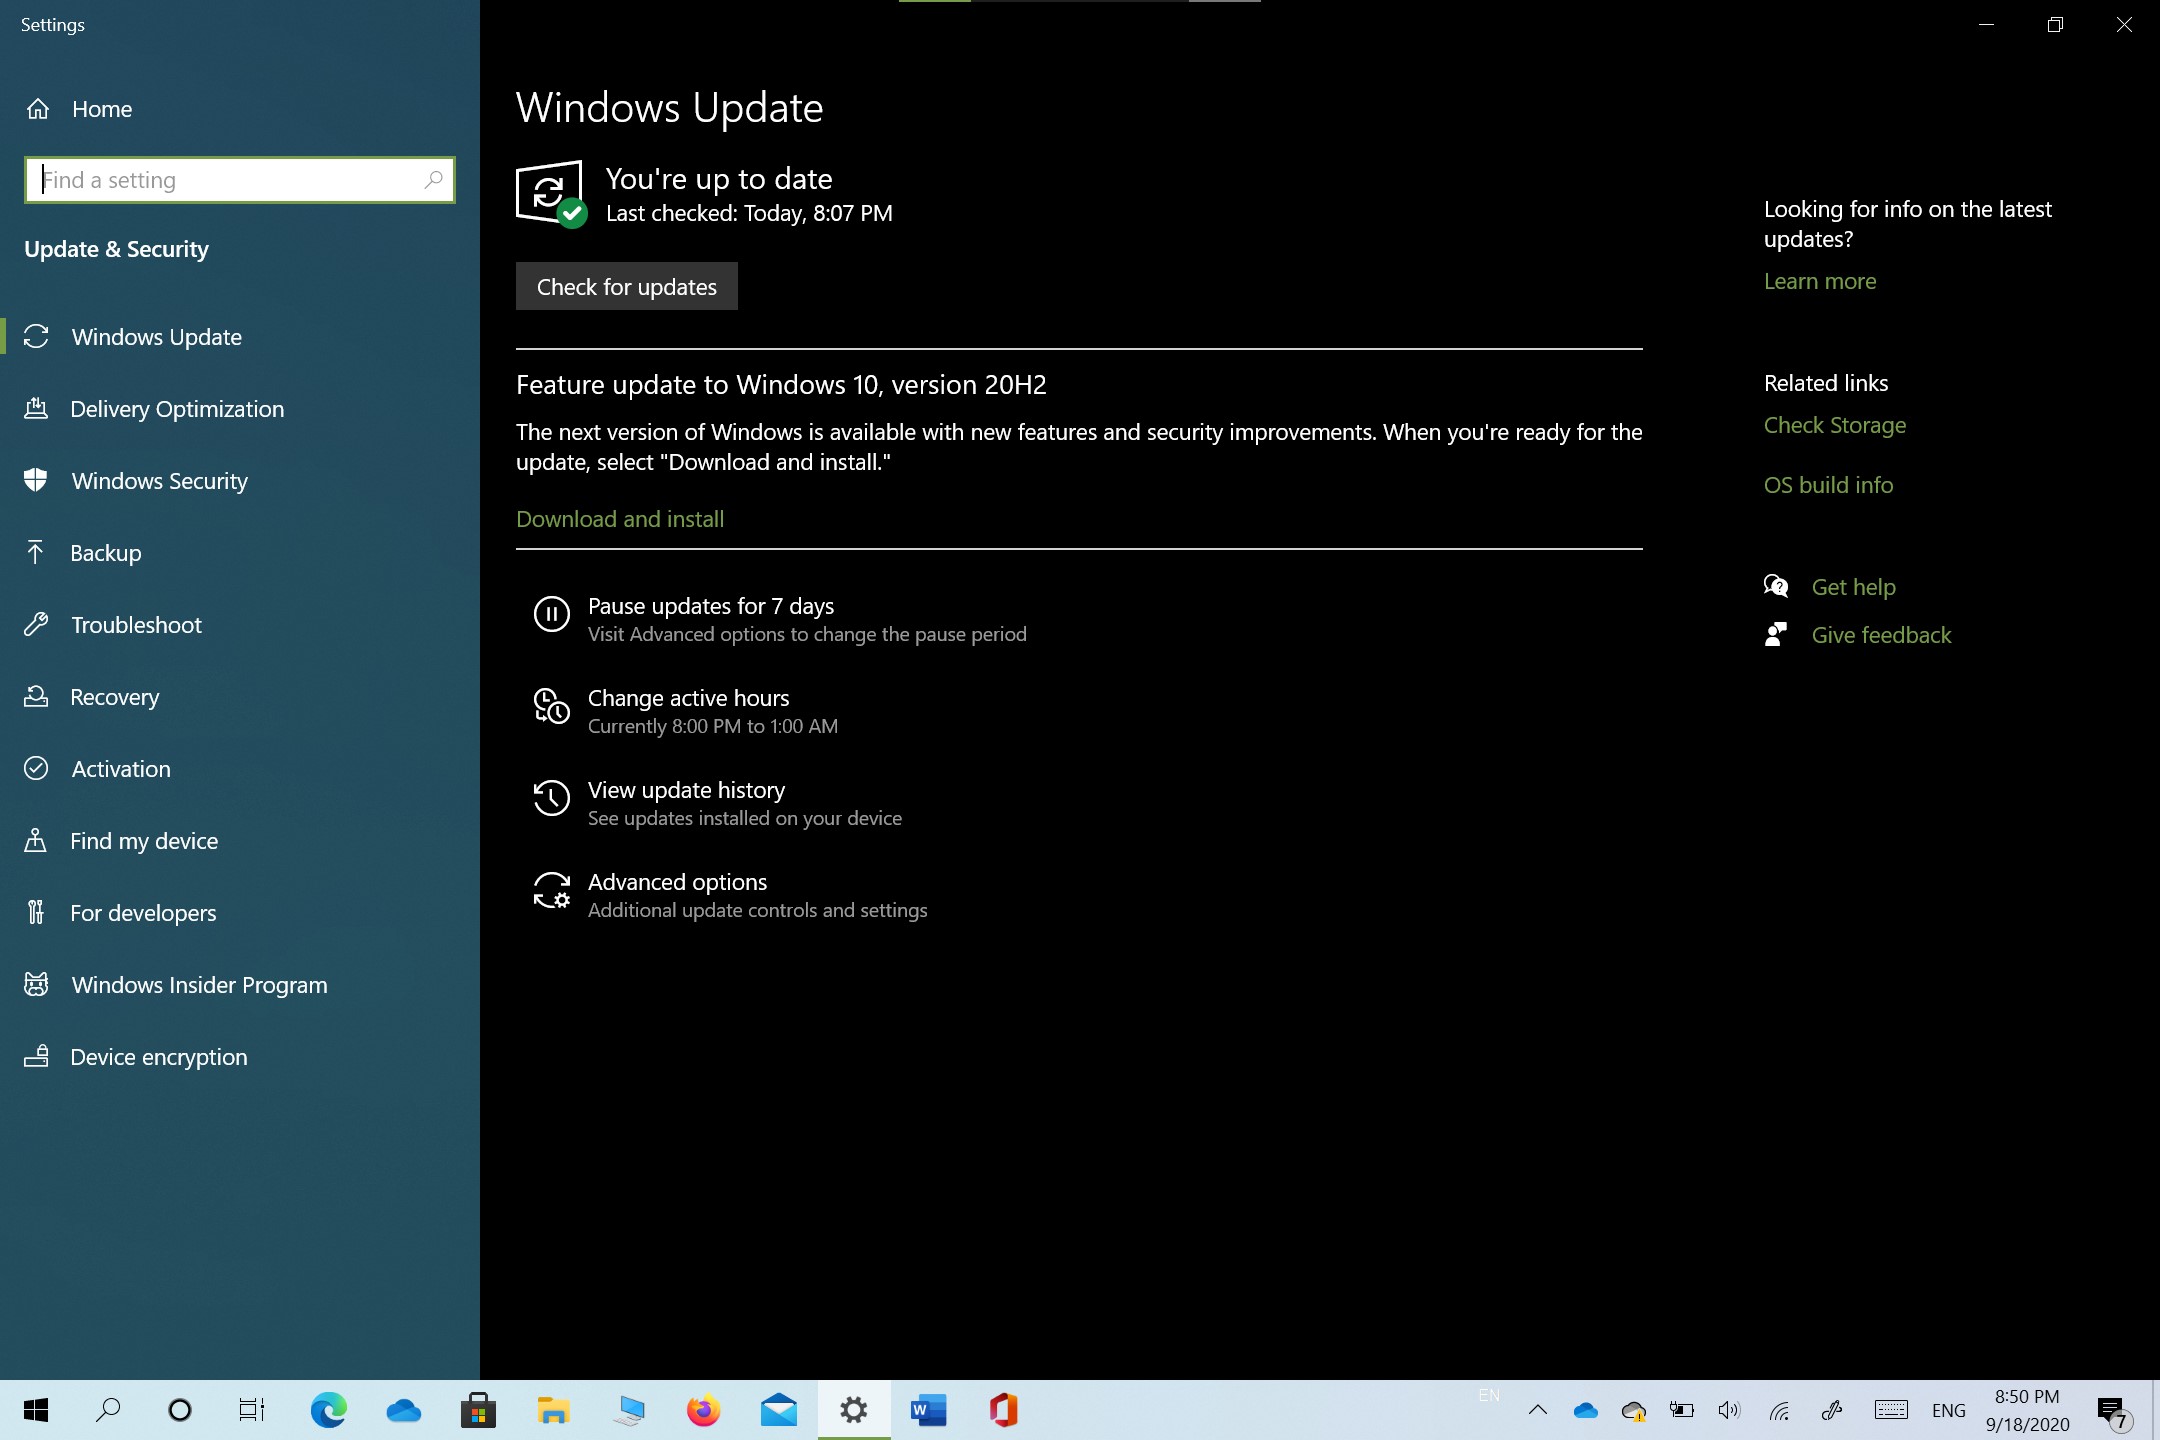
Task: Click Download and install link
Action: pyautogui.click(x=620, y=519)
